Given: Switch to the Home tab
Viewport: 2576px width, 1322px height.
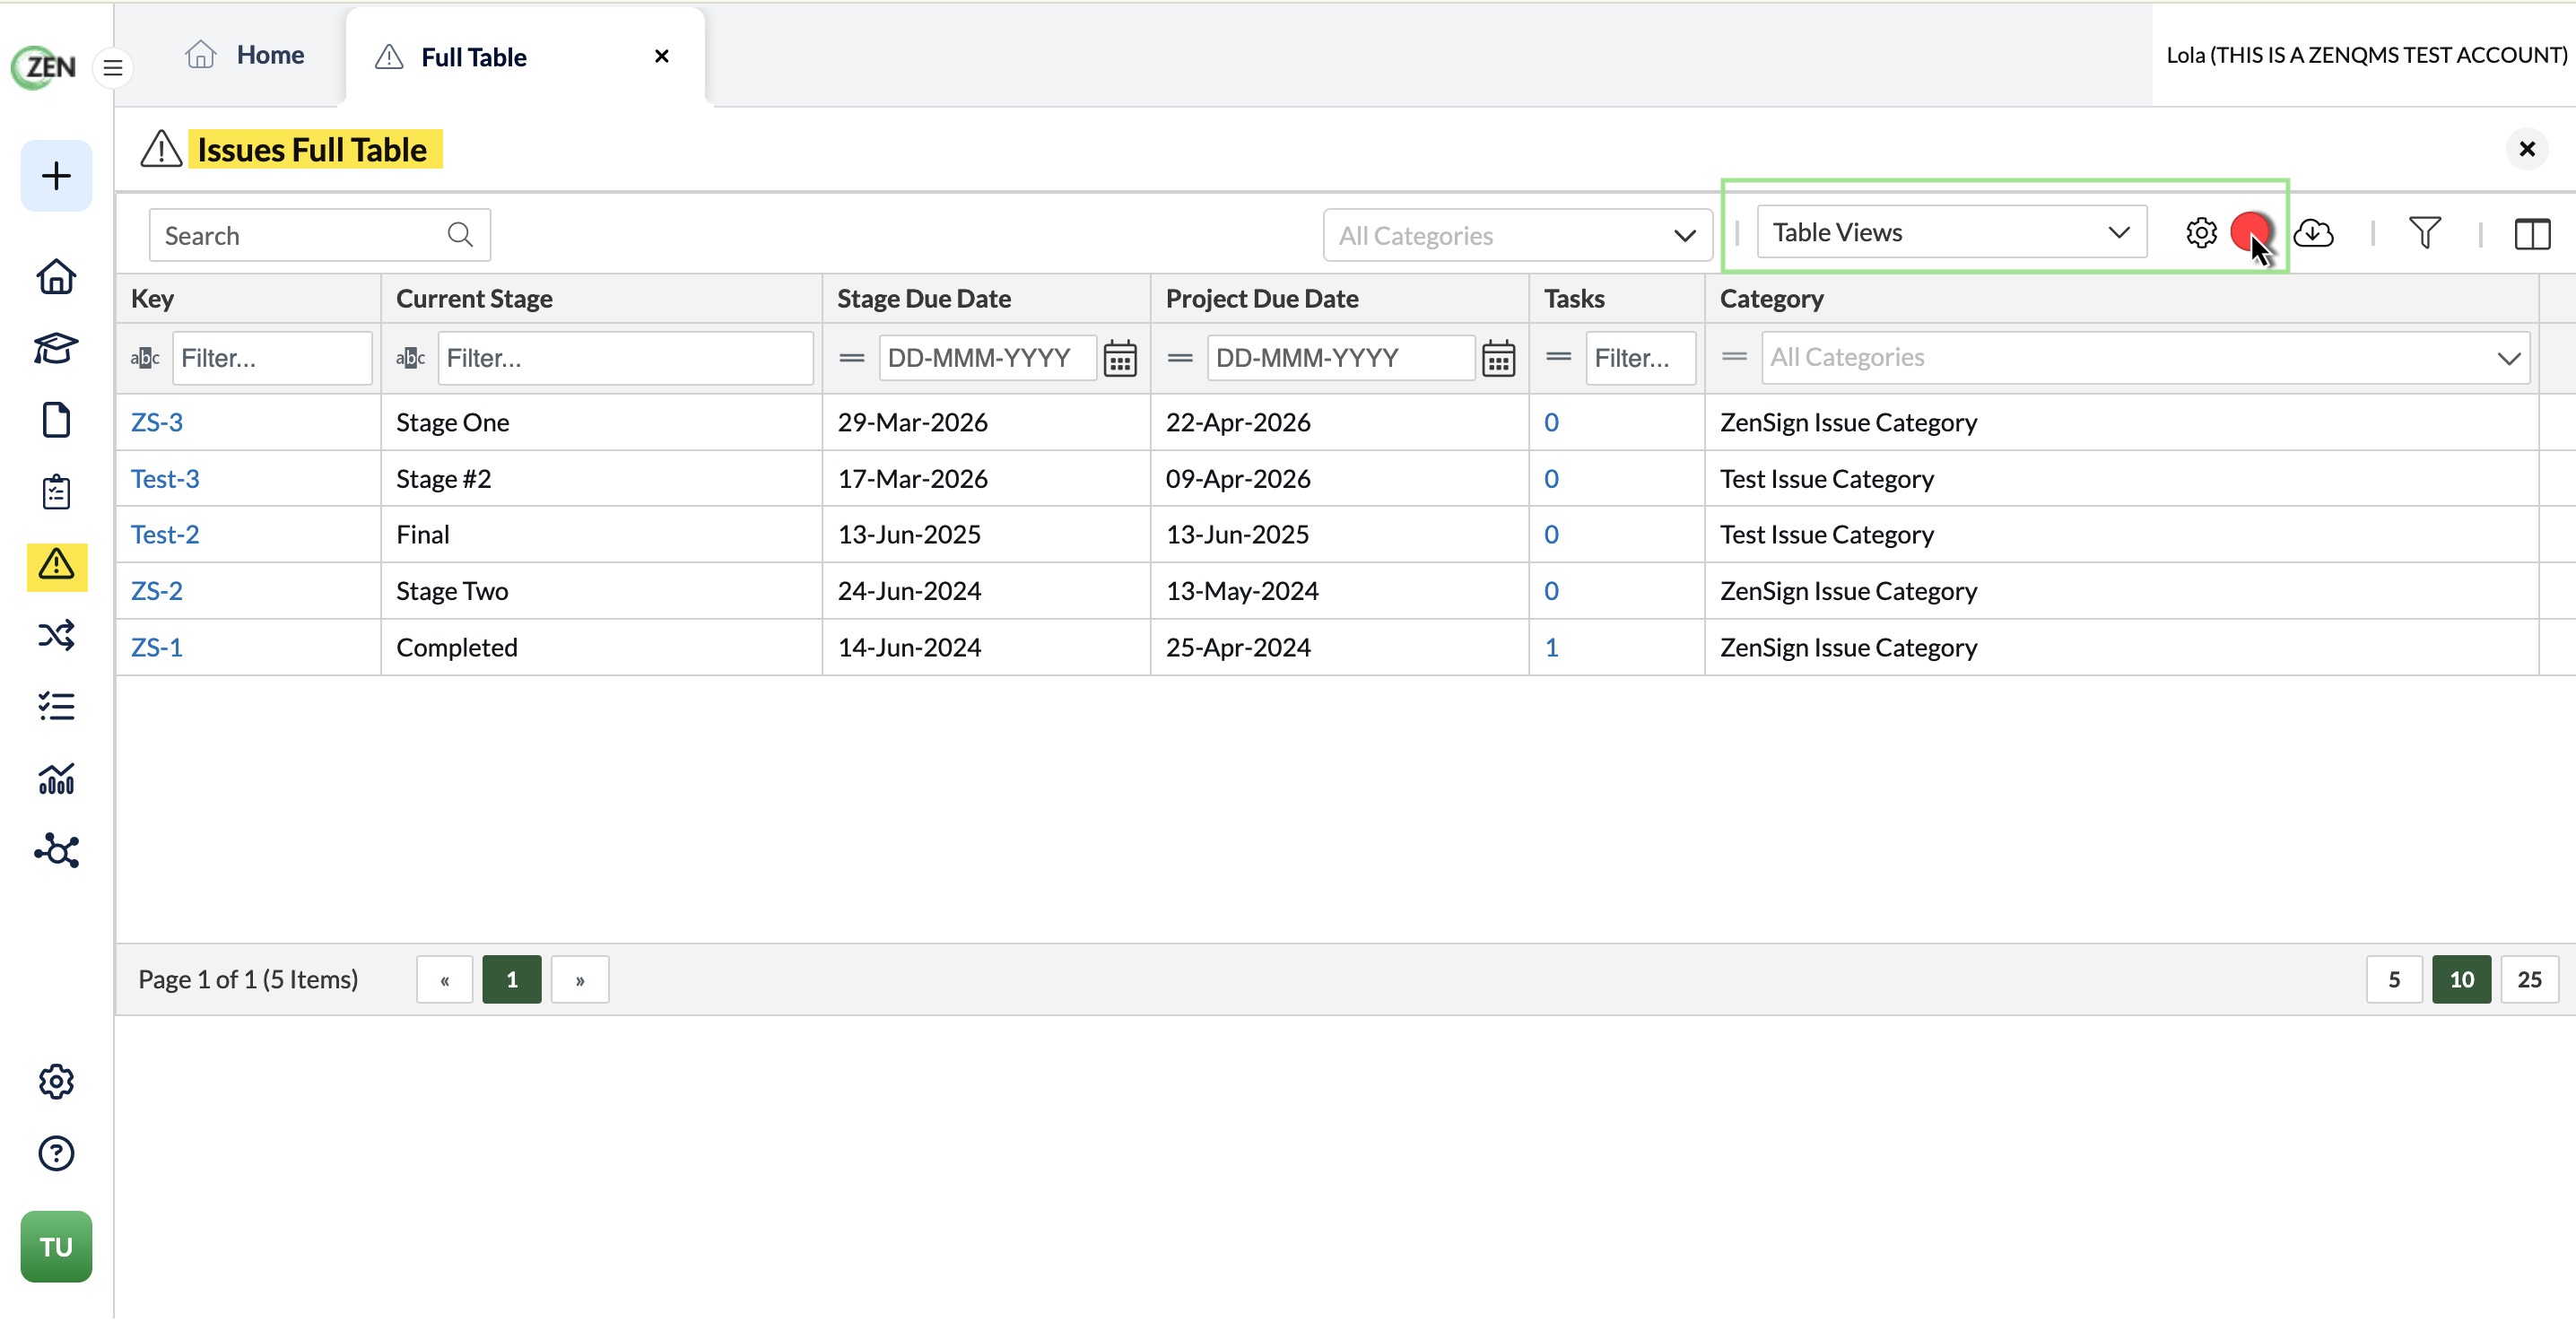Looking at the screenshot, I should pyautogui.click(x=245, y=55).
